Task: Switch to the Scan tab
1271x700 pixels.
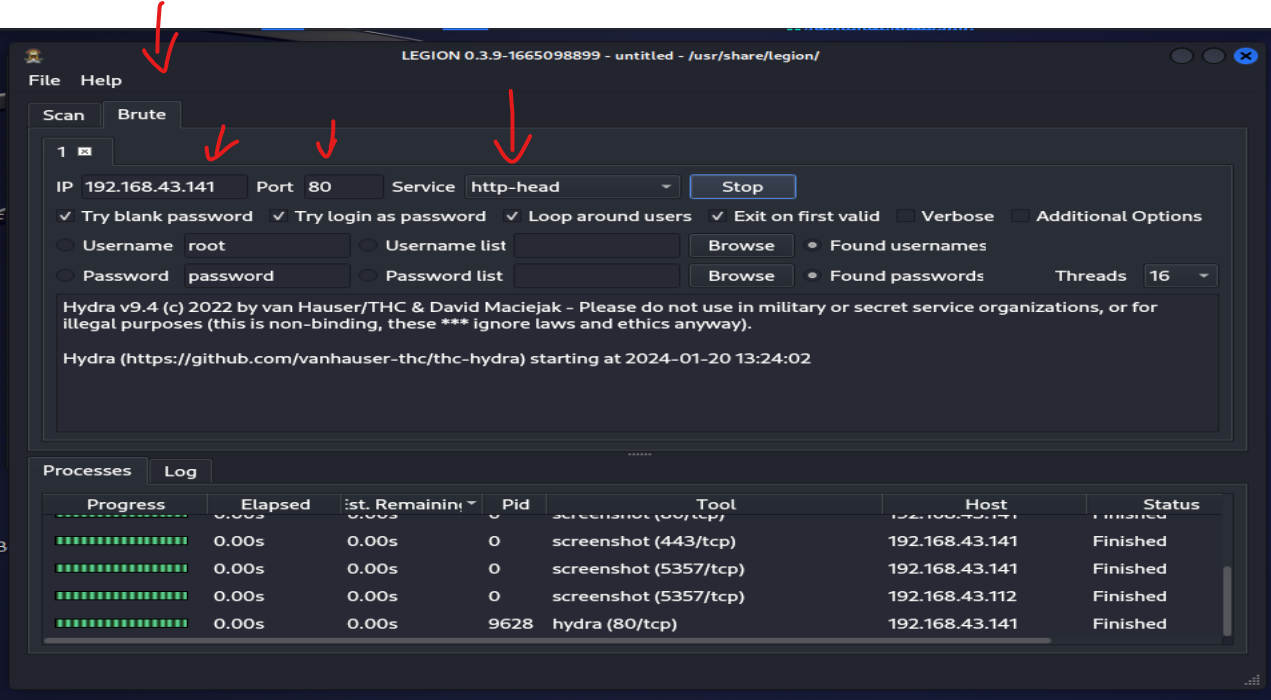Action: pos(63,115)
